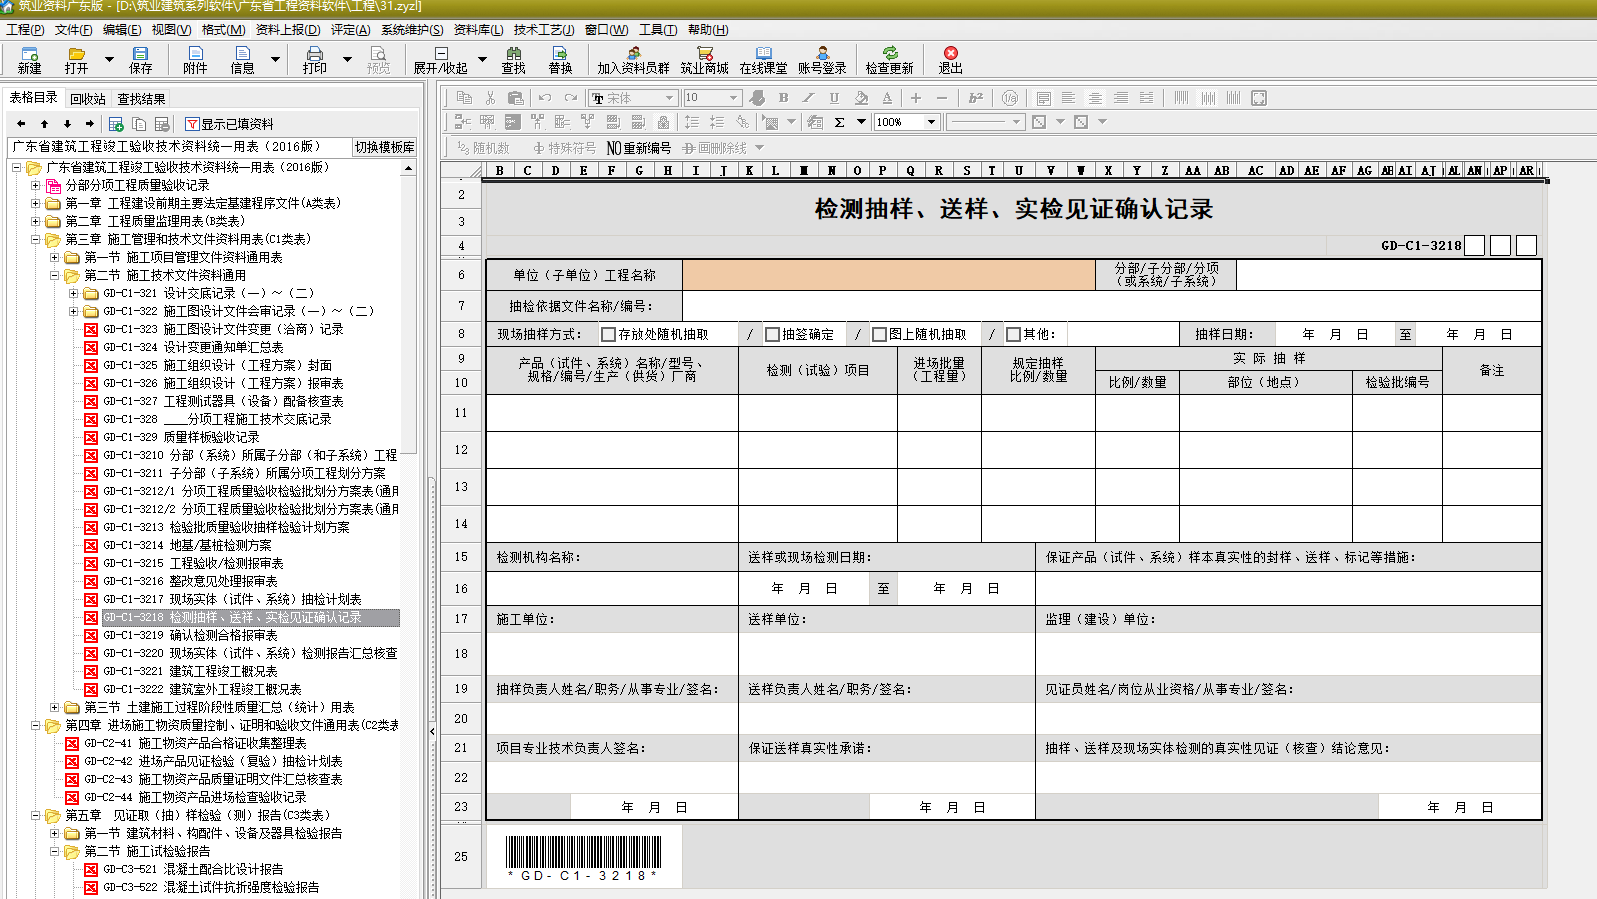Image resolution: width=1597 pixels, height=899 pixels.
Task: Click 加入资料员群 icon
Action: [634, 60]
